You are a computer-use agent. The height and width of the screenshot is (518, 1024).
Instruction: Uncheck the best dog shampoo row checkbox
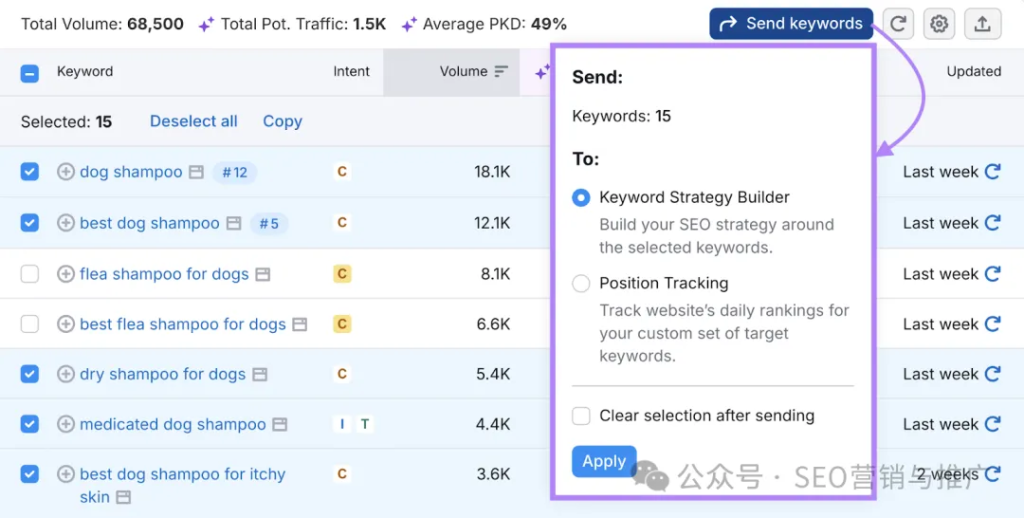(30, 223)
